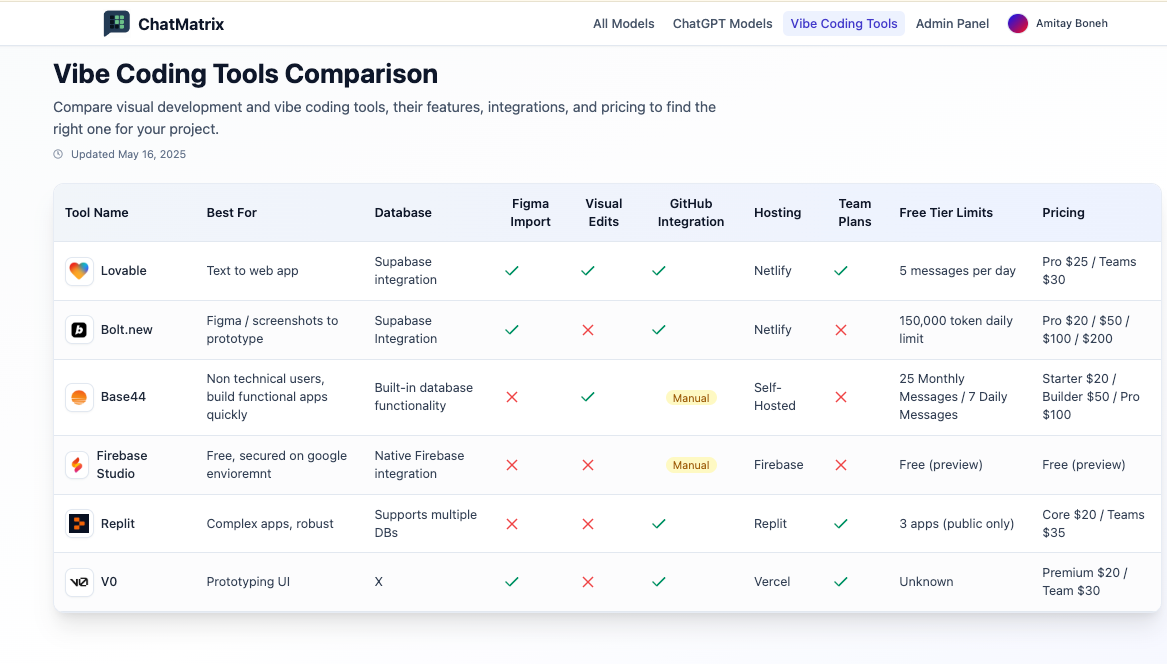Click the Base44 orange logo
Screen dimensions: 1167x664
(79, 397)
